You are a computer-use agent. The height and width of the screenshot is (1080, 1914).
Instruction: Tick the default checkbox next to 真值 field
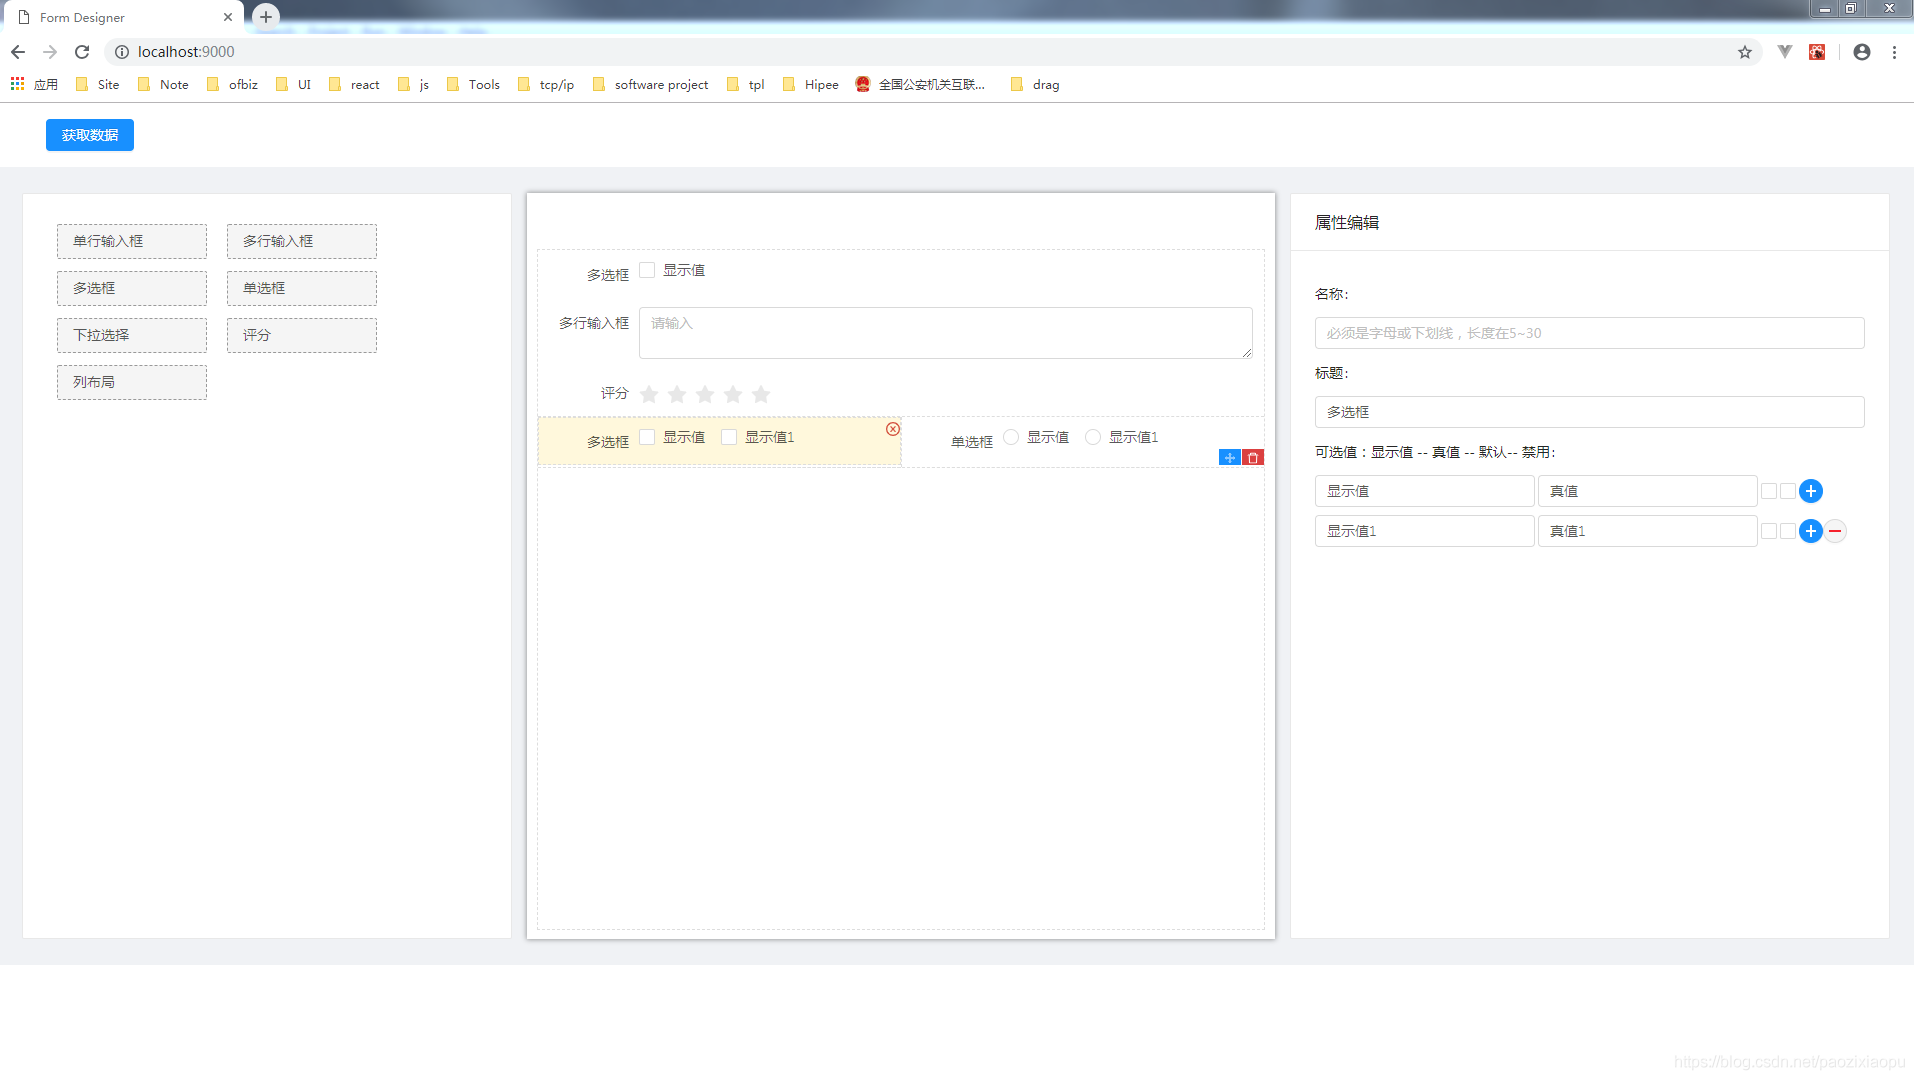tap(1769, 491)
